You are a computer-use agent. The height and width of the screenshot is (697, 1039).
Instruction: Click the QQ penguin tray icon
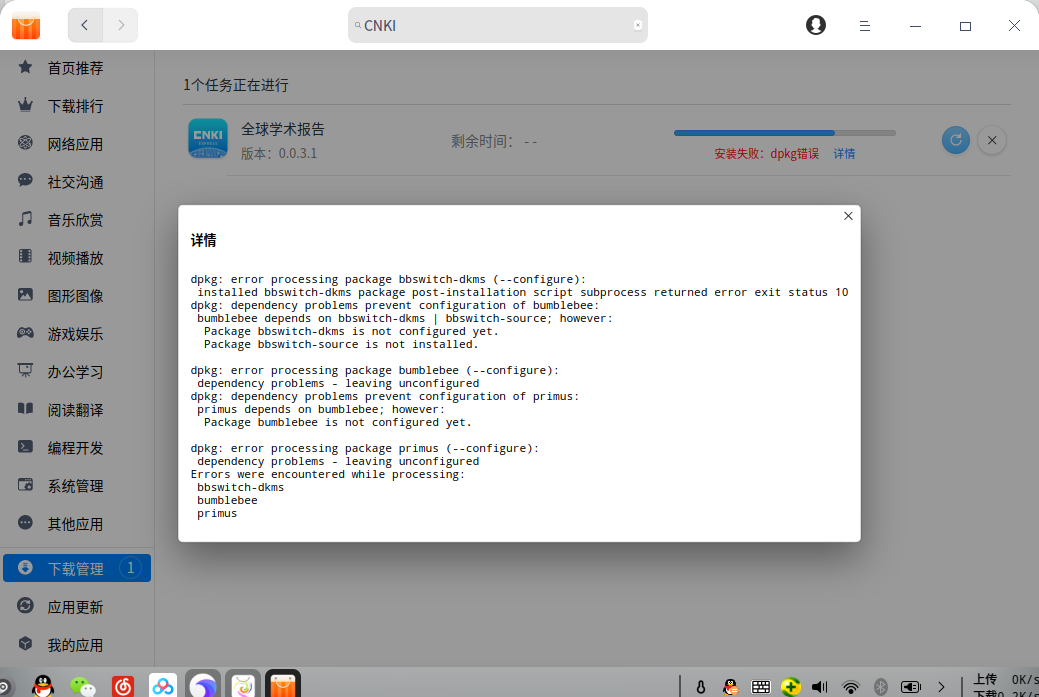pos(730,687)
